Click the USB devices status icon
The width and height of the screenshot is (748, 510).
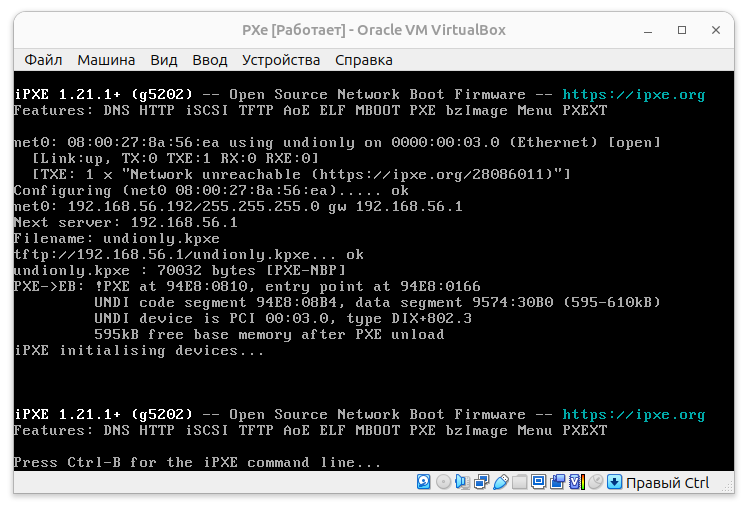[500, 482]
